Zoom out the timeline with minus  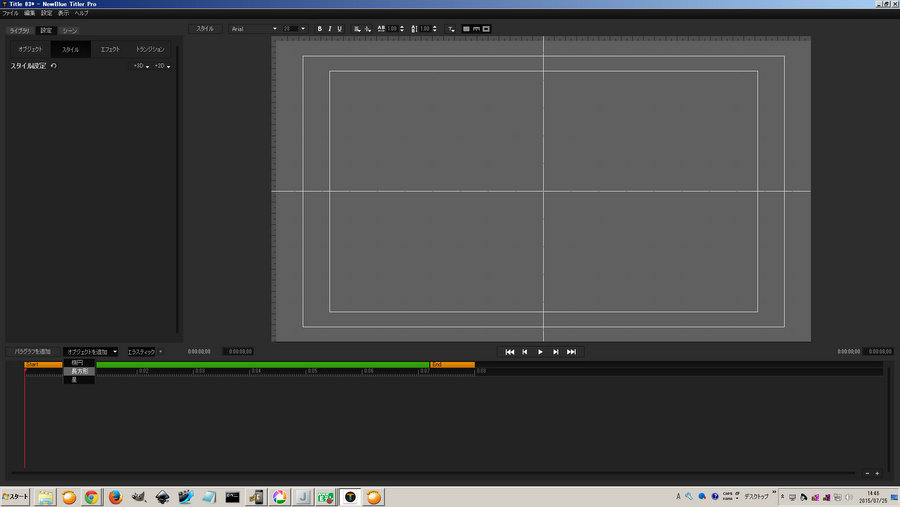coord(867,474)
